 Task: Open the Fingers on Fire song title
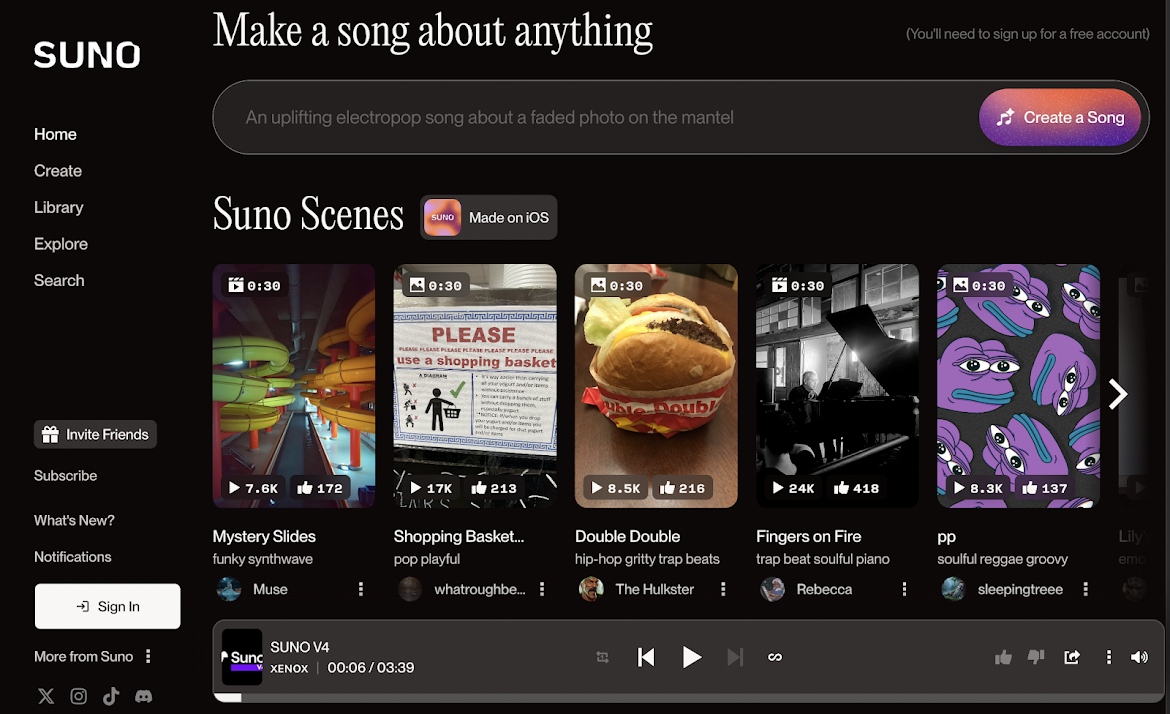point(809,536)
